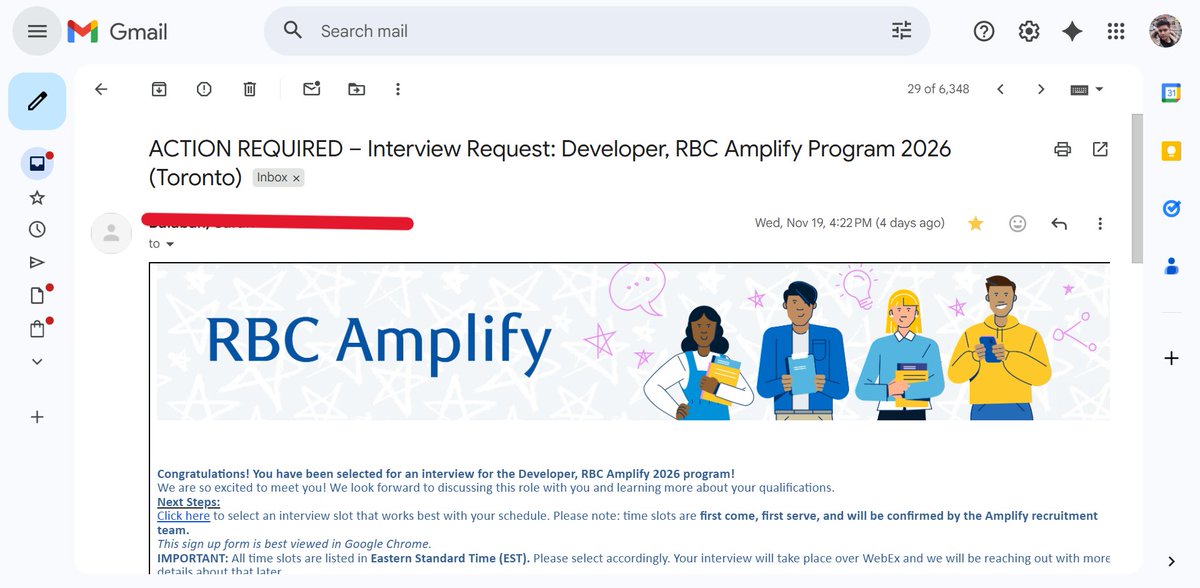
Task: Go to Inbox in sidebar
Action: pyautogui.click(x=37, y=163)
